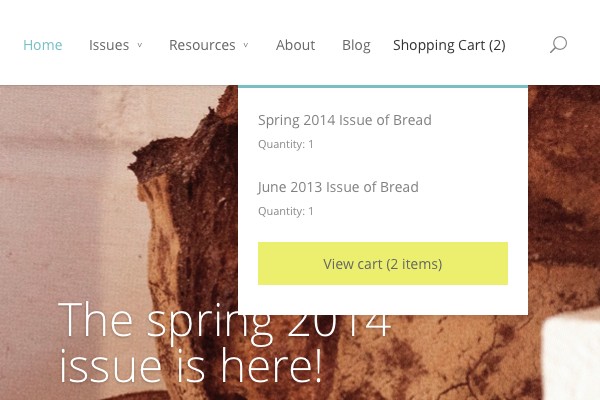The height and width of the screenshot is (400, 600).
Task: Select Quantity under Spring 2014 Issue
Action: tap(286, 144)
